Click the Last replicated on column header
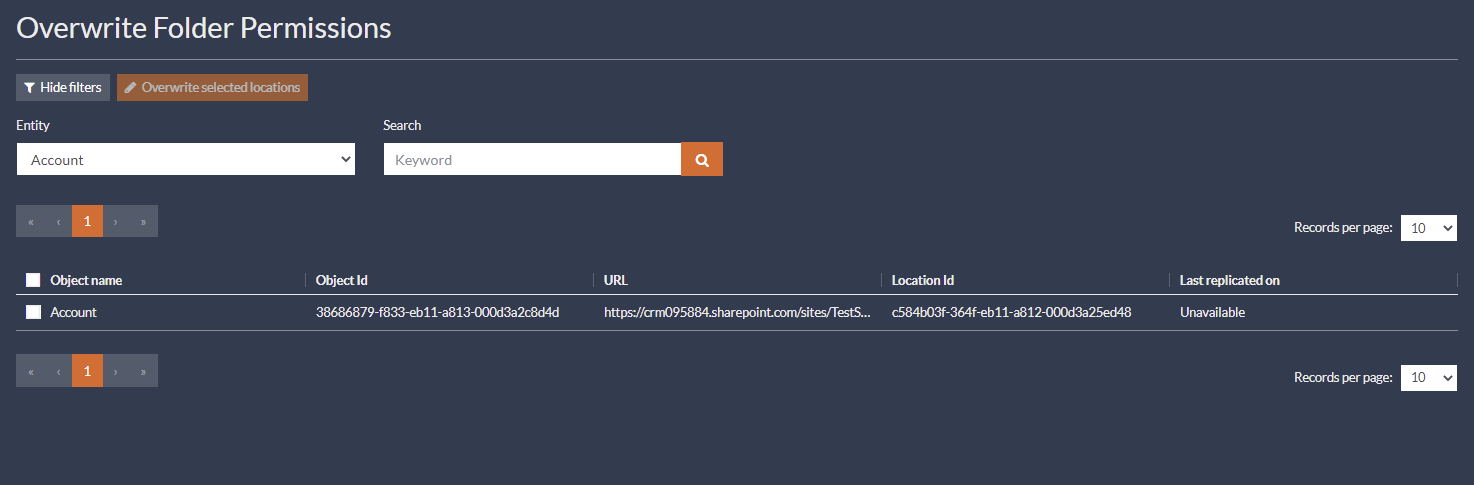Viewport: 1474px width, 485px height. click(1229, 280)
